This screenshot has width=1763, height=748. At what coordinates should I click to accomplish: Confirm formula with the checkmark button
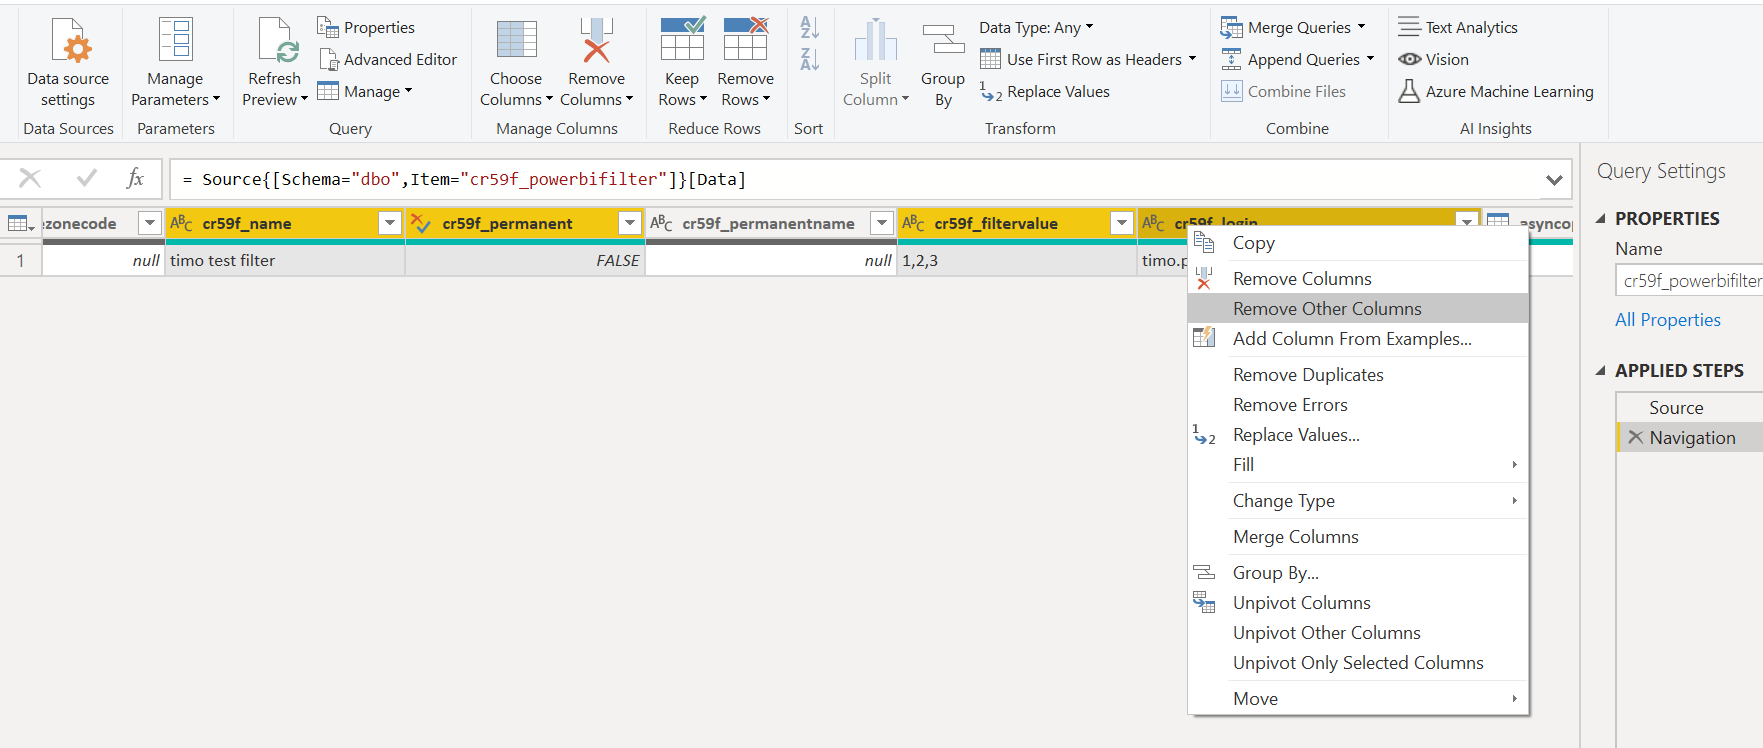point(87,179)
